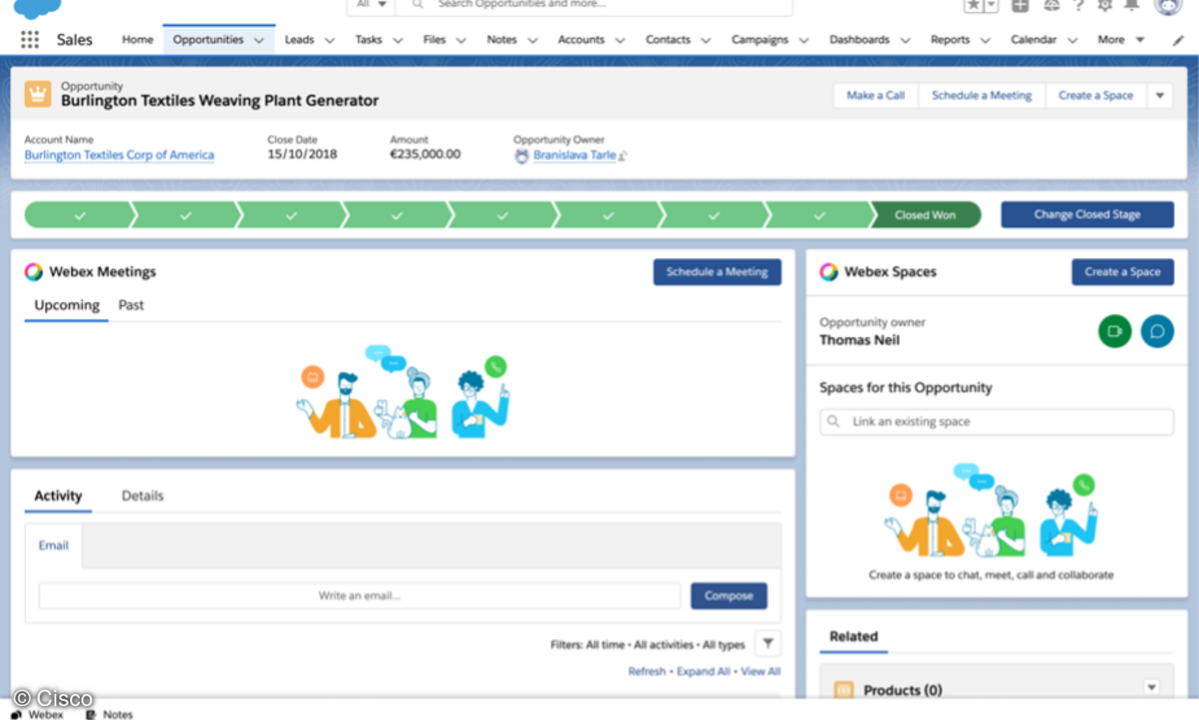Click the Webex Spaces logo icon

click(x=829, y=271)
